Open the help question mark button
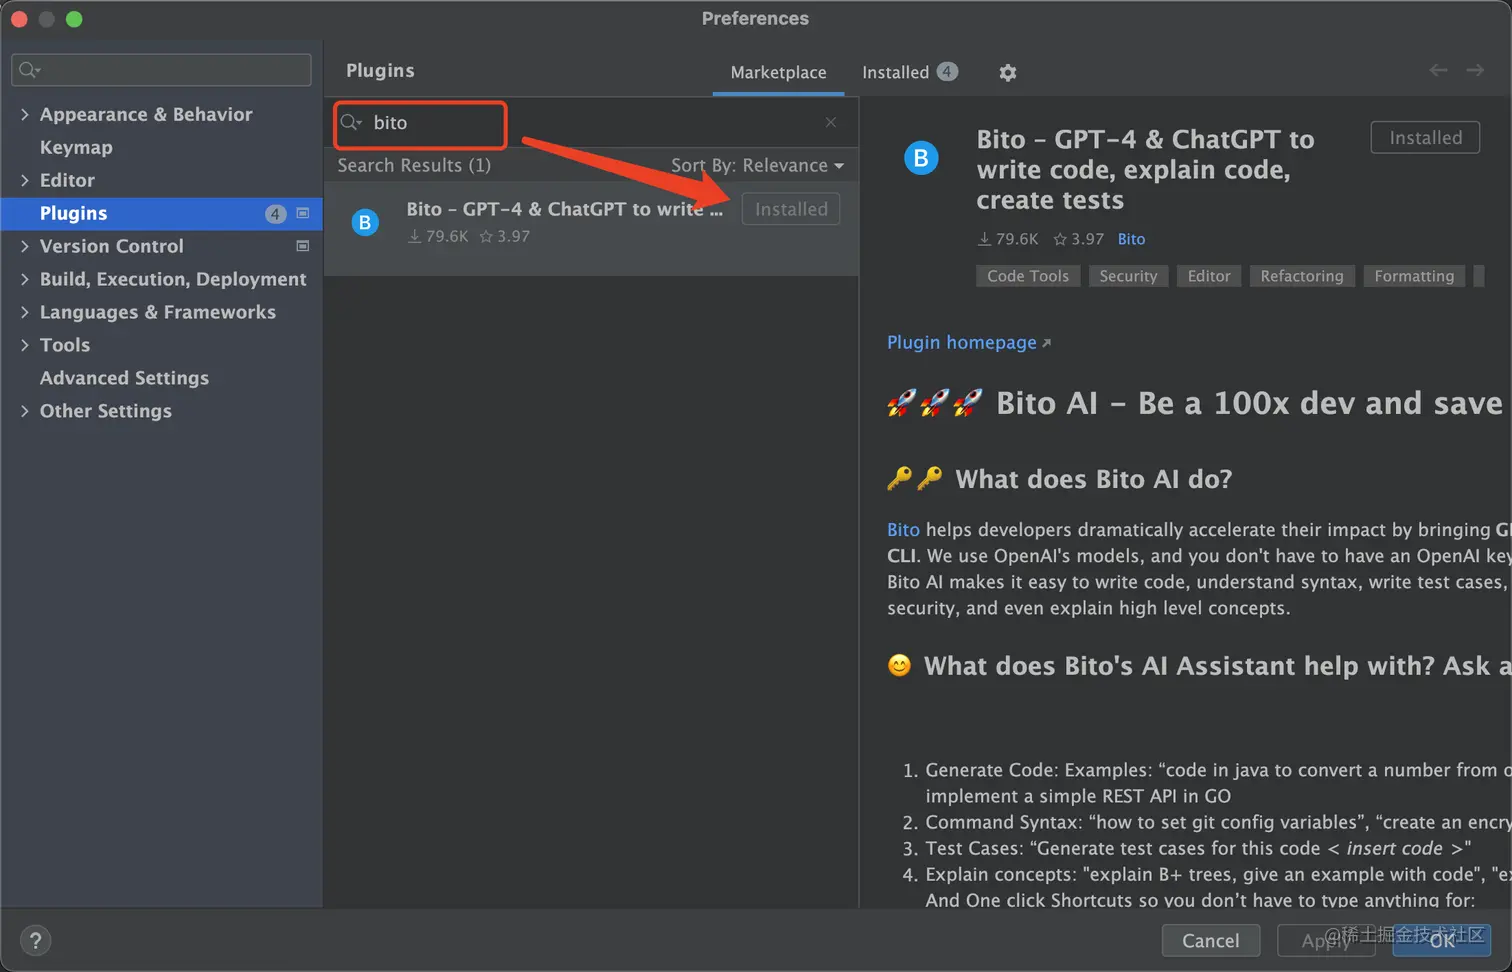The width and height of the screenshot is (1512, 972). 35,940
